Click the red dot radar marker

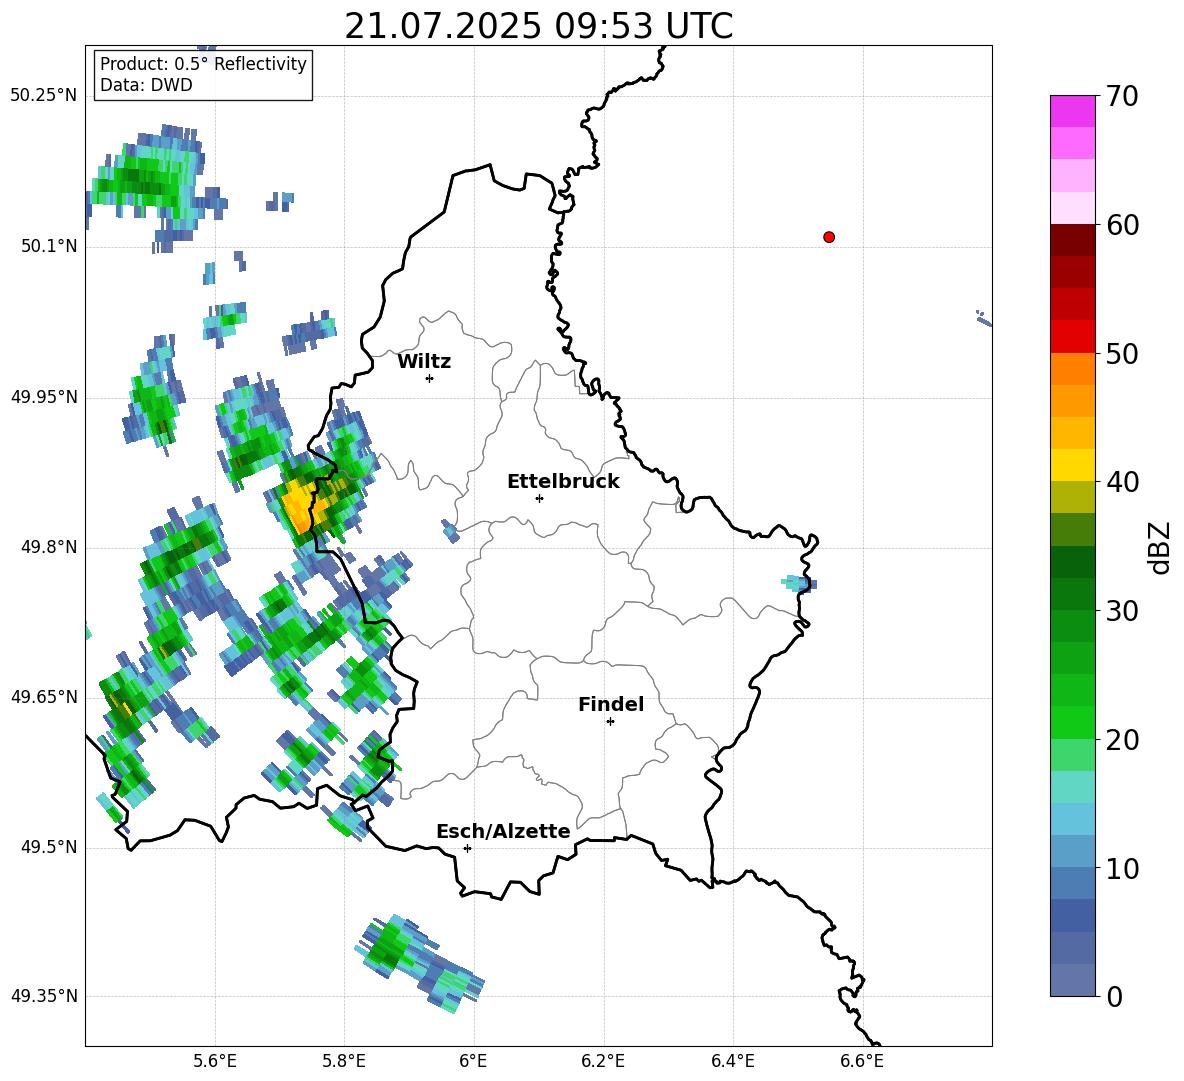[x=829, y=237]
